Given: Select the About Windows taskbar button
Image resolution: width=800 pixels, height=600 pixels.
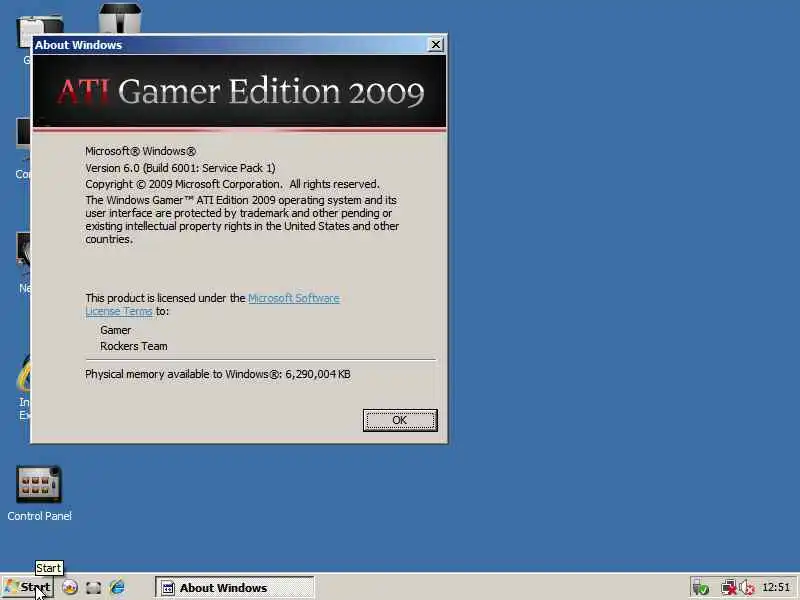Looking at the screenshot, I should point(235,587).
